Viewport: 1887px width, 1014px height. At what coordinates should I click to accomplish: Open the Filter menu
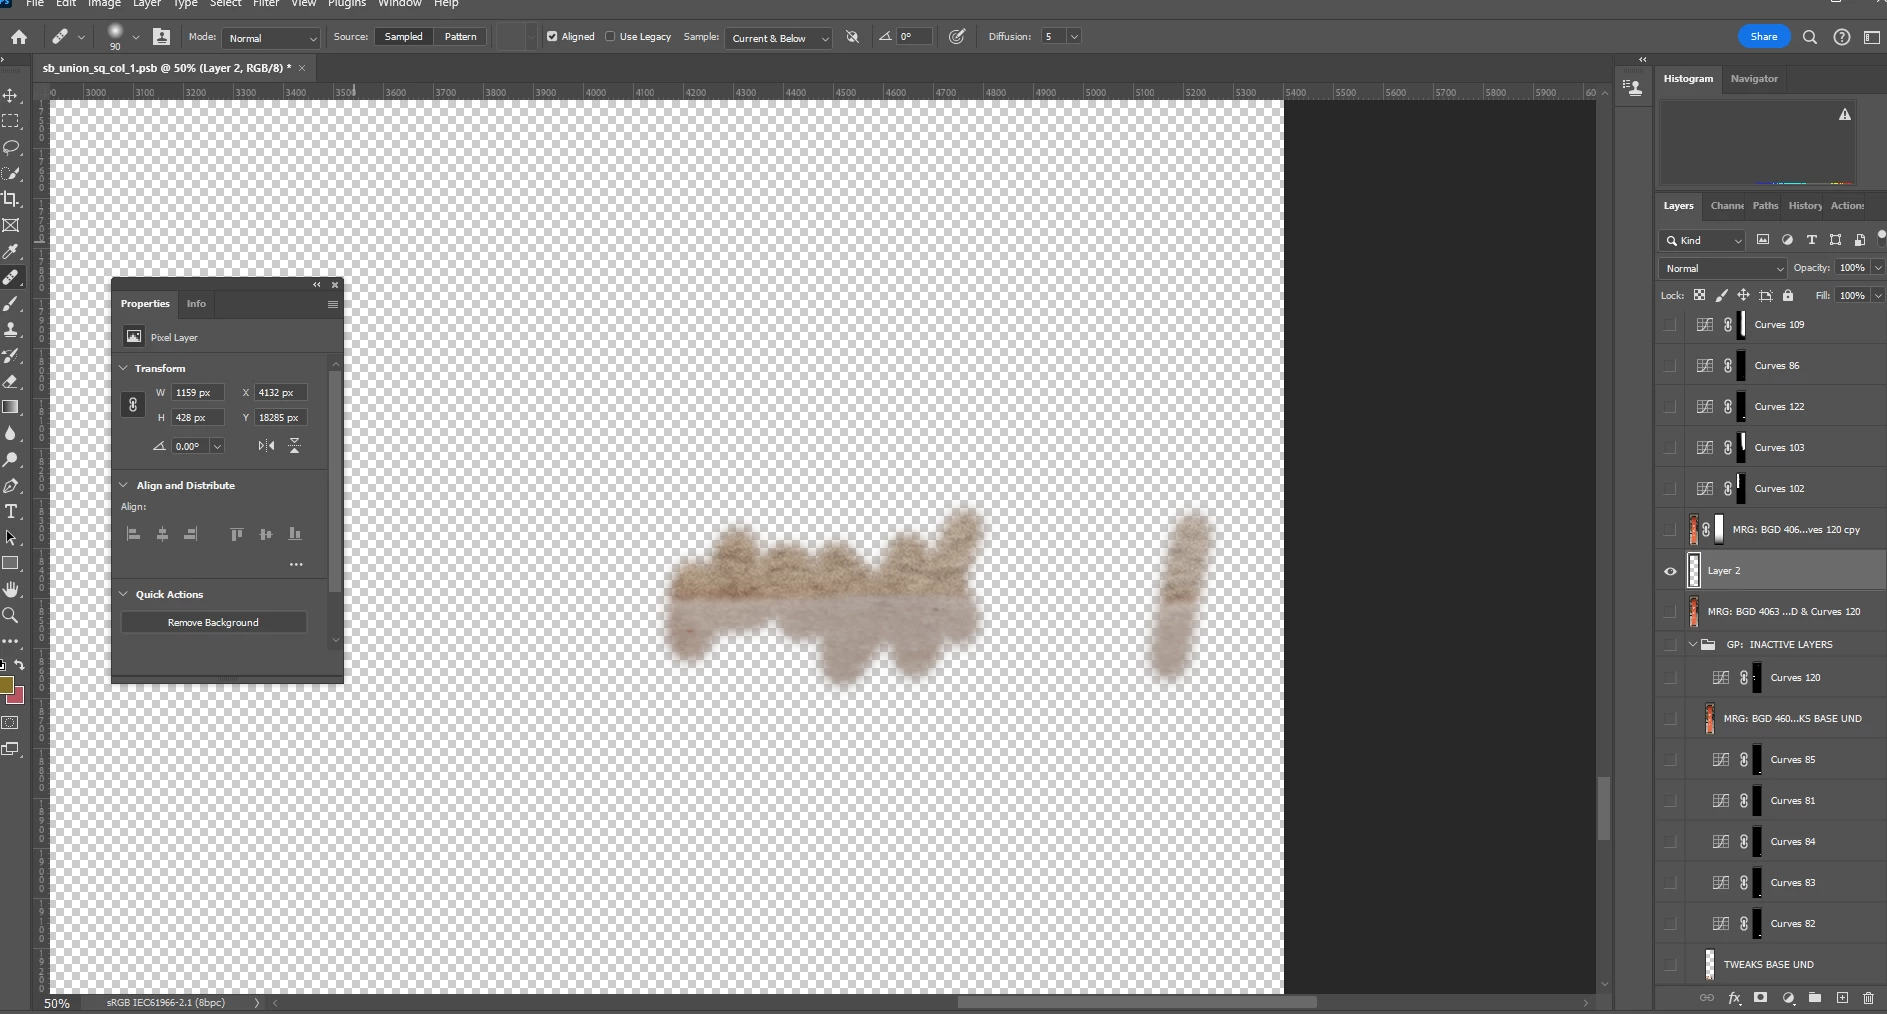pyautogui.click(x=266, y=4)
